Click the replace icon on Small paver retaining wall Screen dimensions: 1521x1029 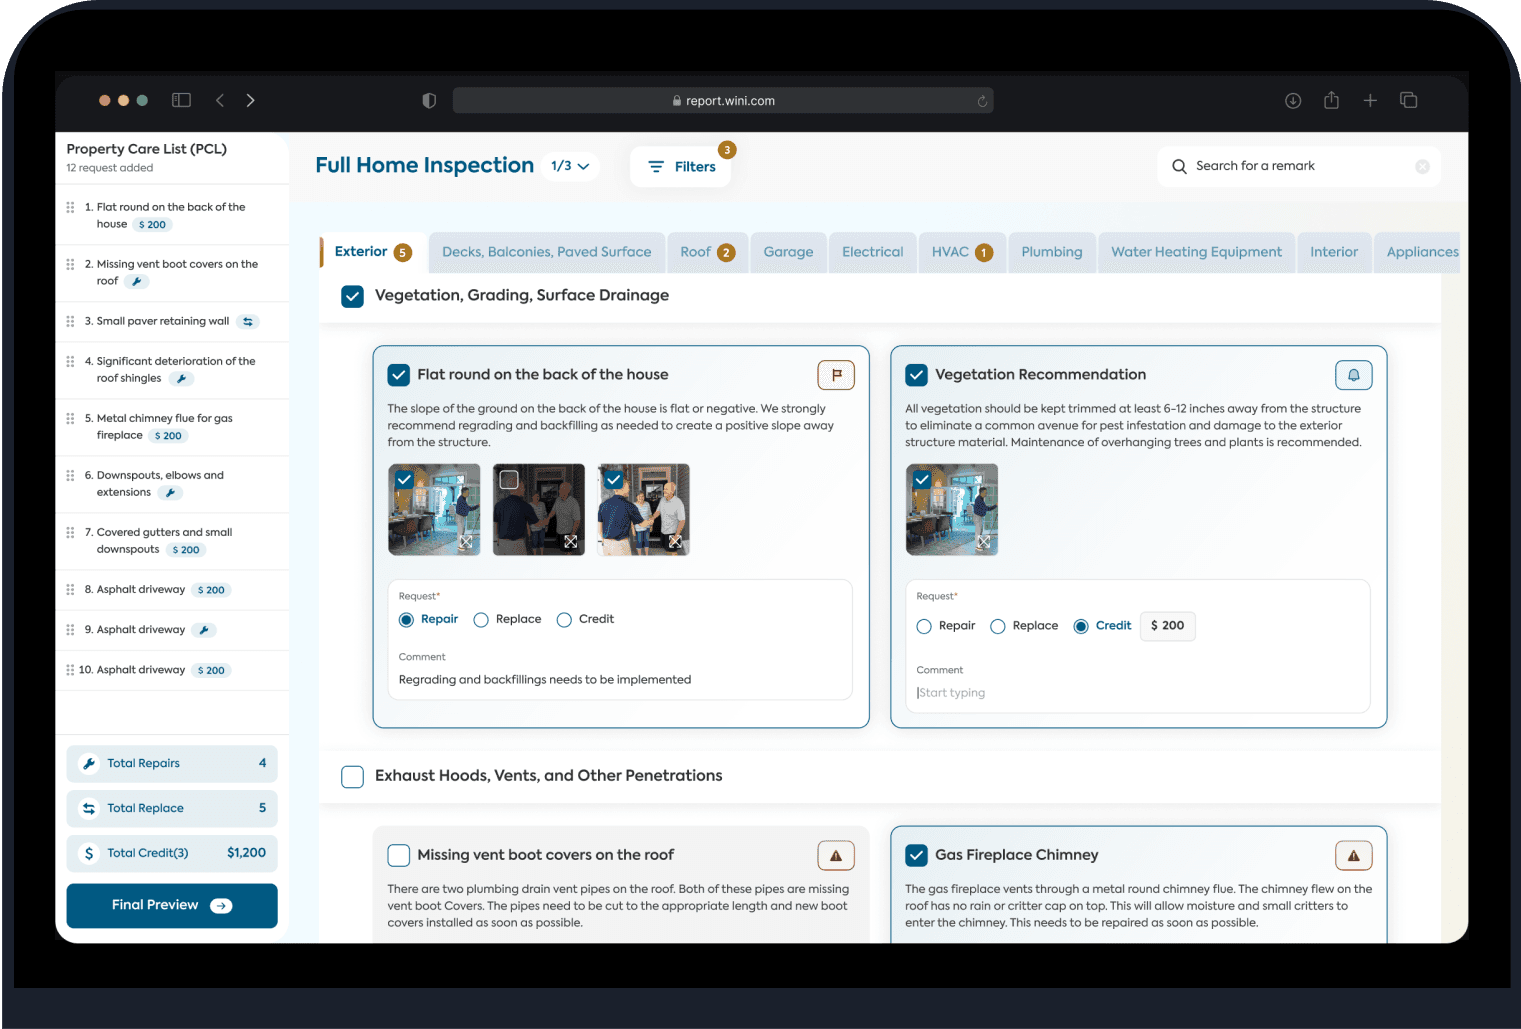pyautogui.click(x=248, y=322)
